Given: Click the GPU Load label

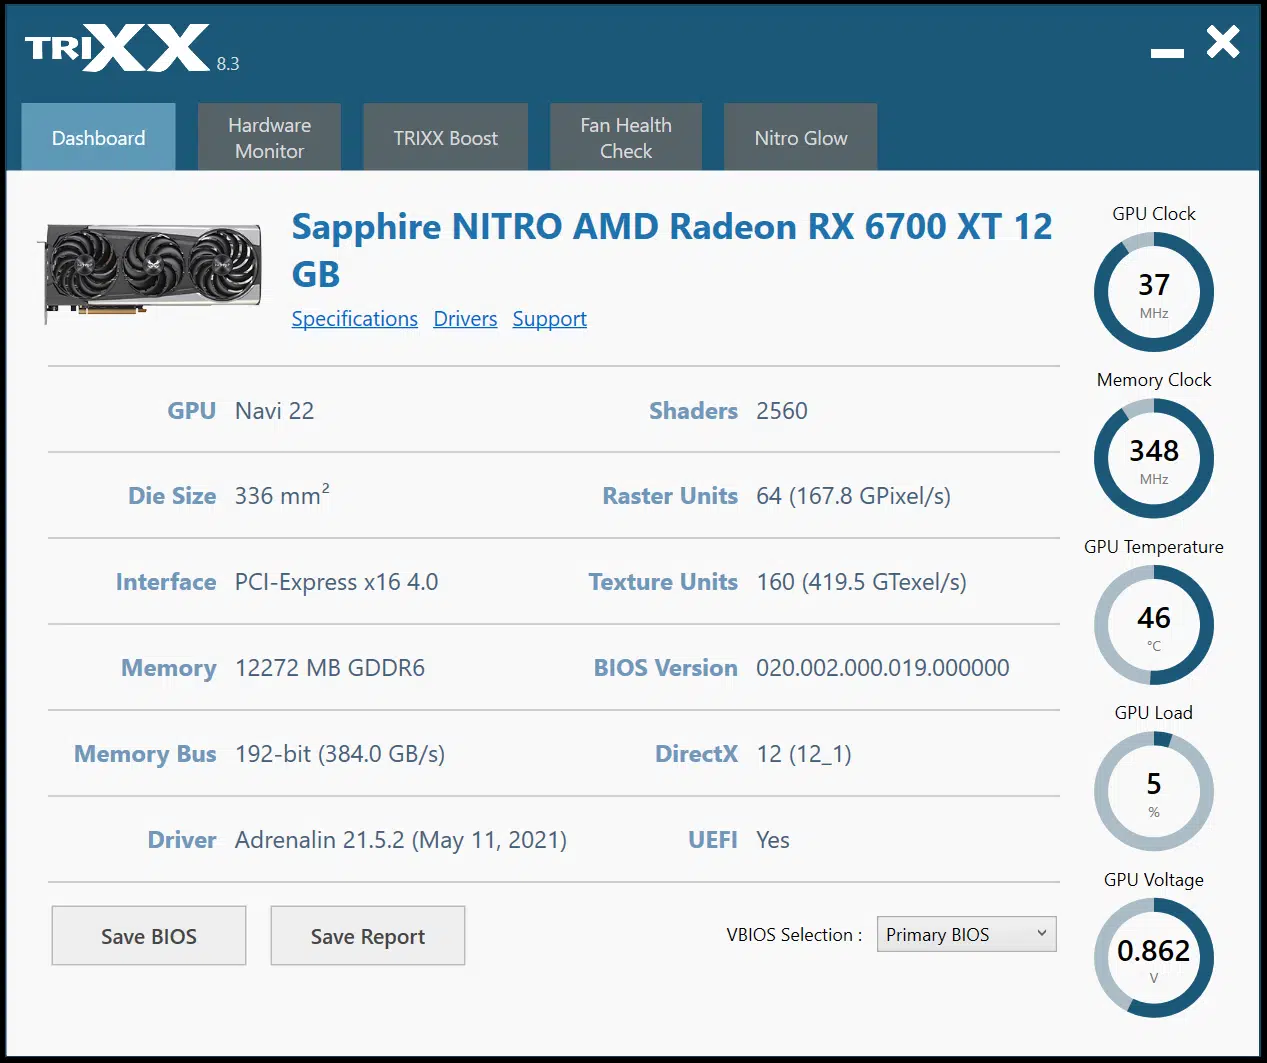Looking at the screenshot, I should tap(1154, 713).
